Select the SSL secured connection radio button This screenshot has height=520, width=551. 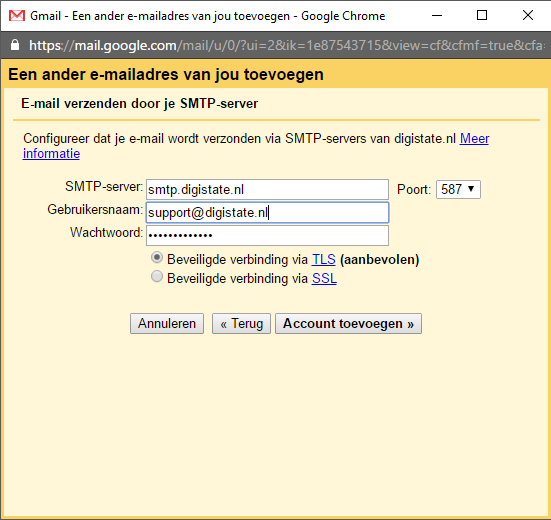pyautogui.click(x=157, y=277)
